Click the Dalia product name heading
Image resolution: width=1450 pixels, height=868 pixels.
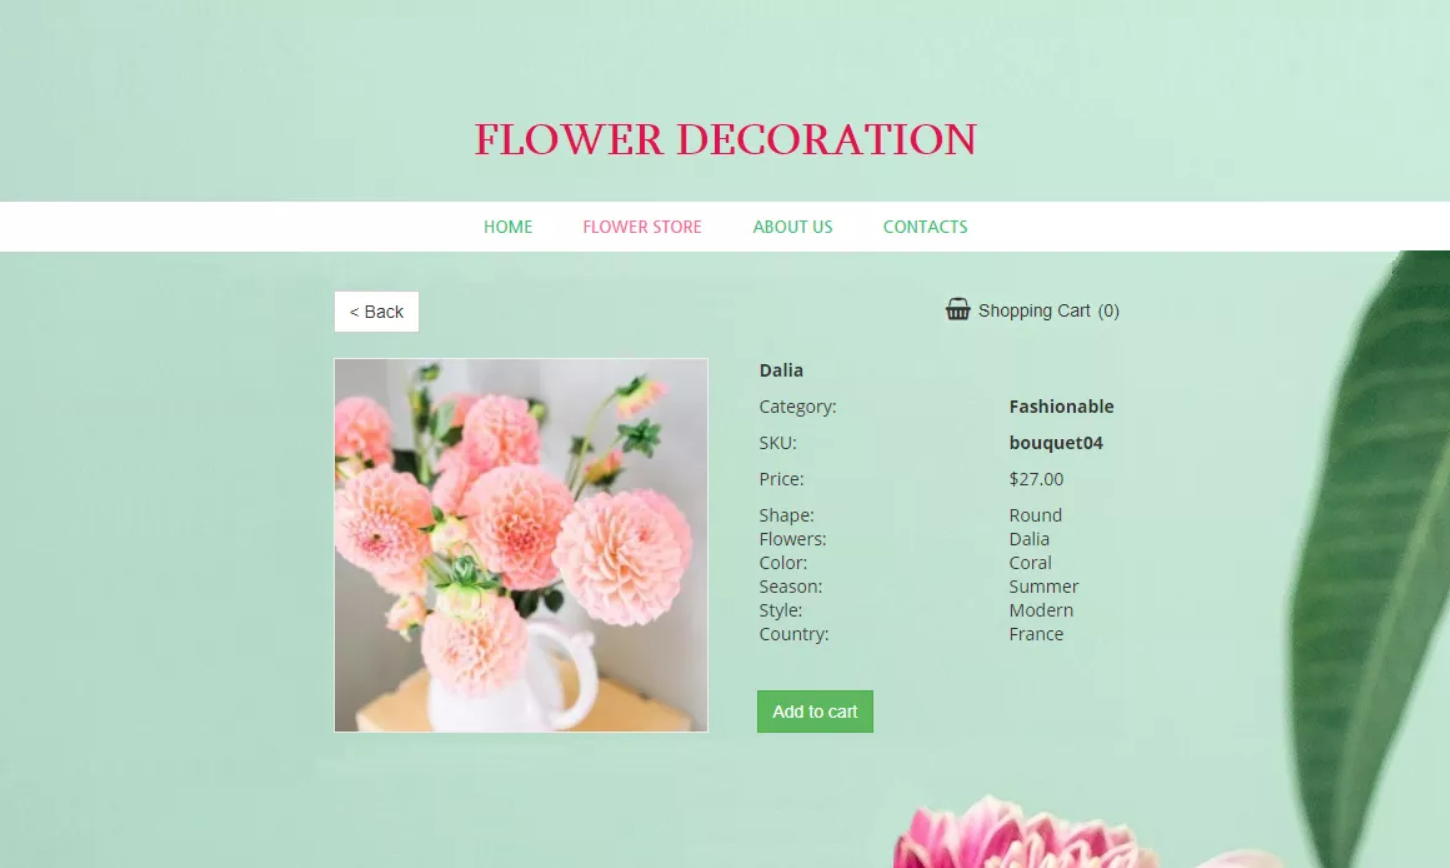point(781,370)
